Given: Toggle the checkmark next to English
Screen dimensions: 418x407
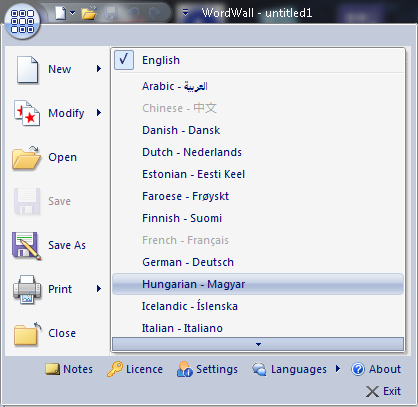Looking at the screenshot, I should point(124,60).
